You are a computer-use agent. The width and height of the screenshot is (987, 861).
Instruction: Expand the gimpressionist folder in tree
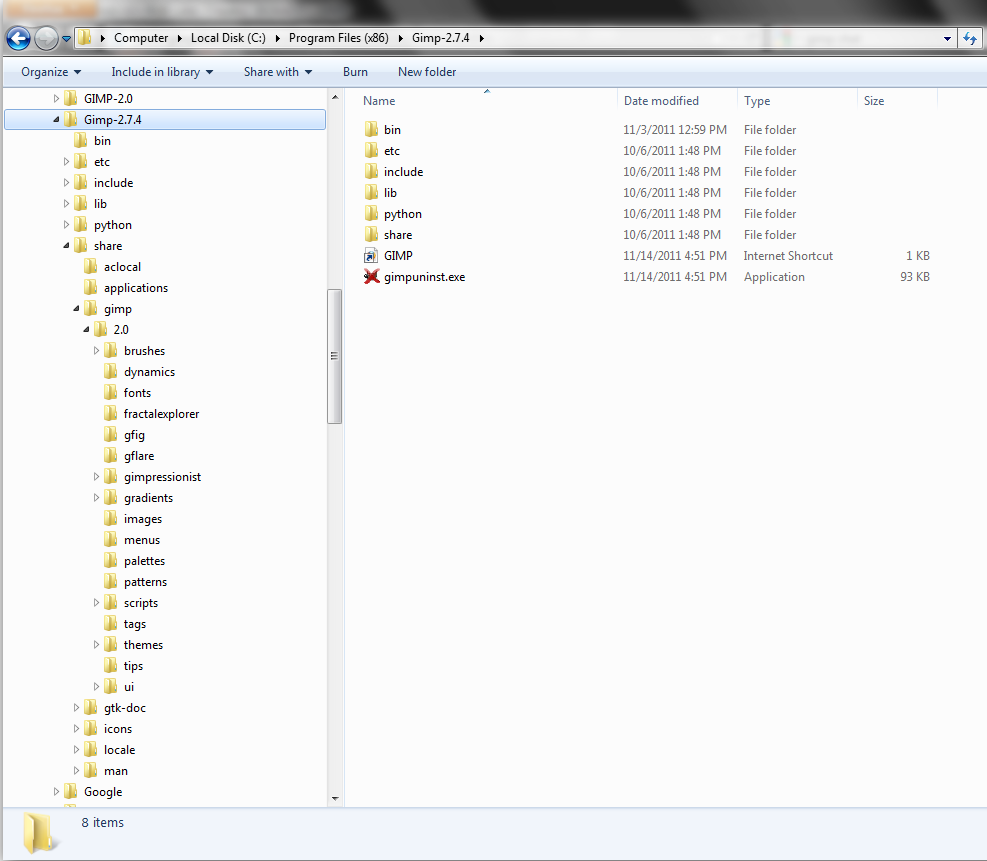click(x=96, y=477)
